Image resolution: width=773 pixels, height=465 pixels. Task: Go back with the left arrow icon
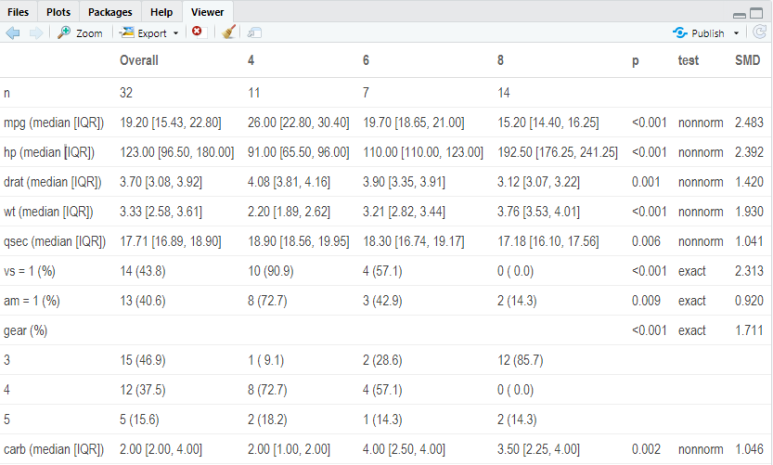[x=13, y=33]
